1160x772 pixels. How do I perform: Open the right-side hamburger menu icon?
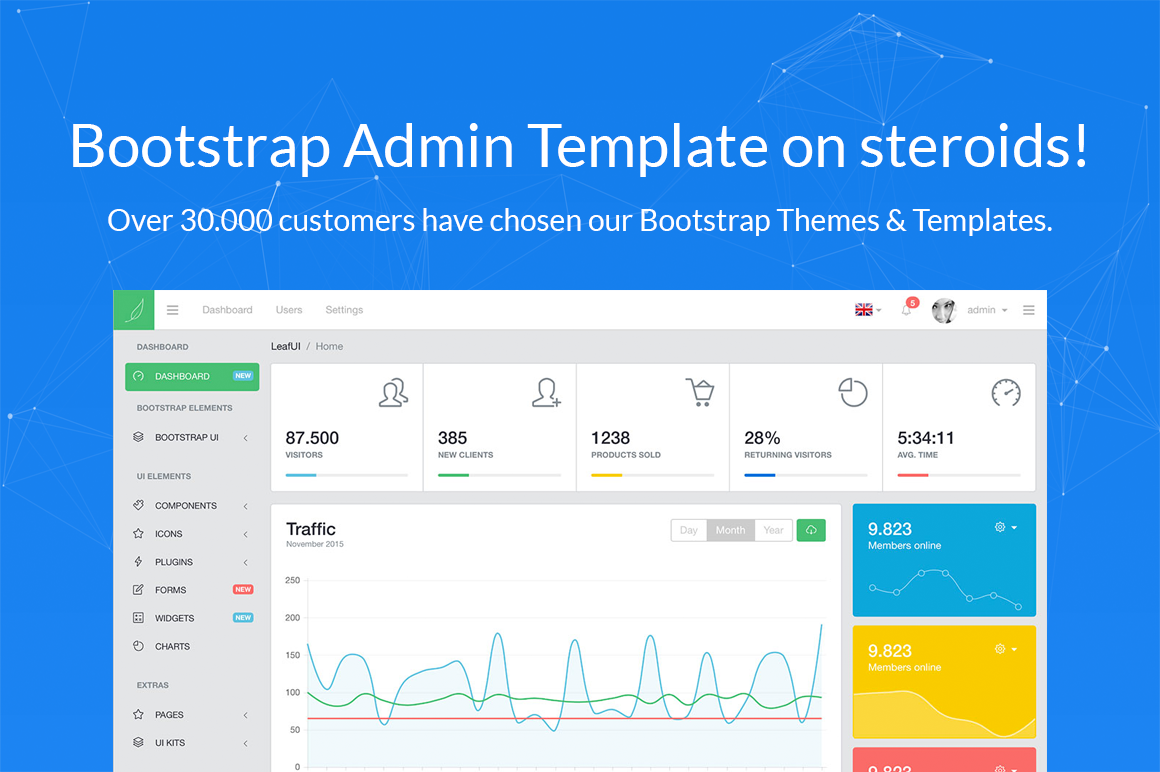click(1028, 310)
